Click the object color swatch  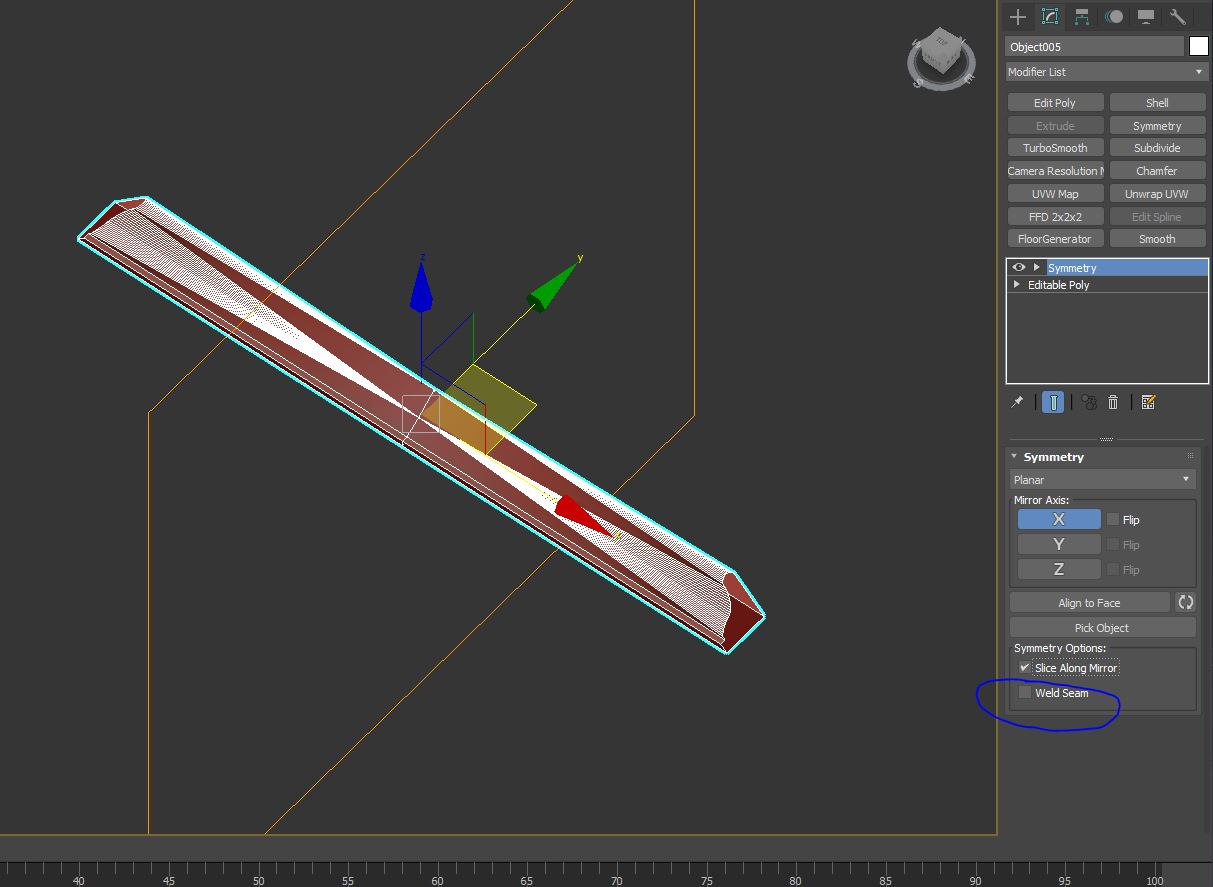1197,45
